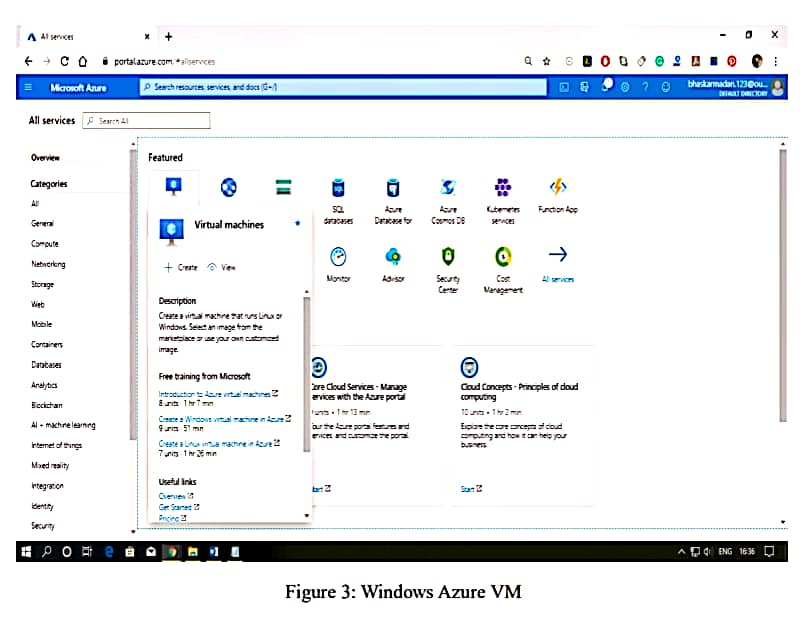Select the Databases category

click(46, 365)
